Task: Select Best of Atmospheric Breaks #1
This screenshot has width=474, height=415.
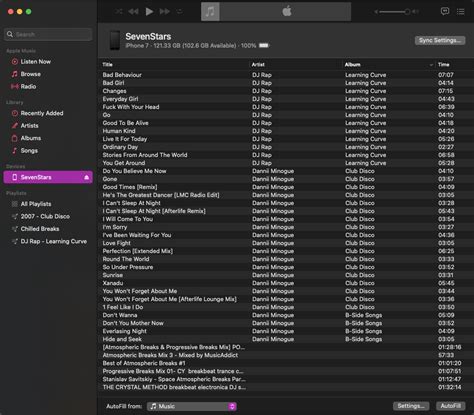Action: 286,363
